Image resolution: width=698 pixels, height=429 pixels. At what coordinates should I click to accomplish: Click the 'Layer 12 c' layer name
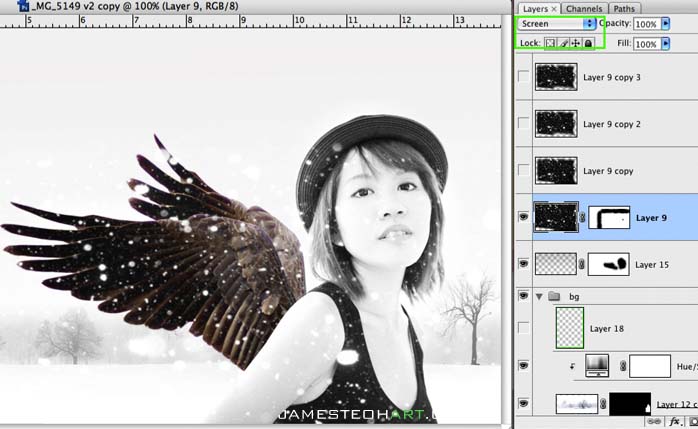[x=677, y=405]
